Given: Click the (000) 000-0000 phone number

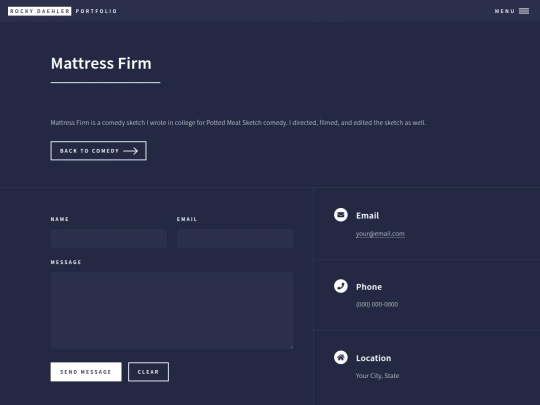Looking at the screenshot, I should [377, 304].
